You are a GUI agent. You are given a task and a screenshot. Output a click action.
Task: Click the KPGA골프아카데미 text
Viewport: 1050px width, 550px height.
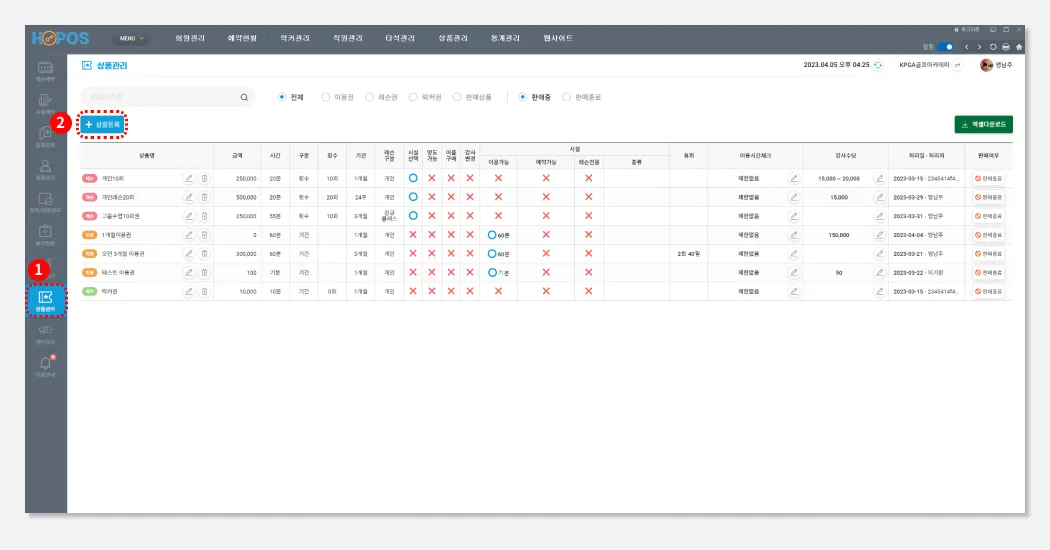coord(924,65)
